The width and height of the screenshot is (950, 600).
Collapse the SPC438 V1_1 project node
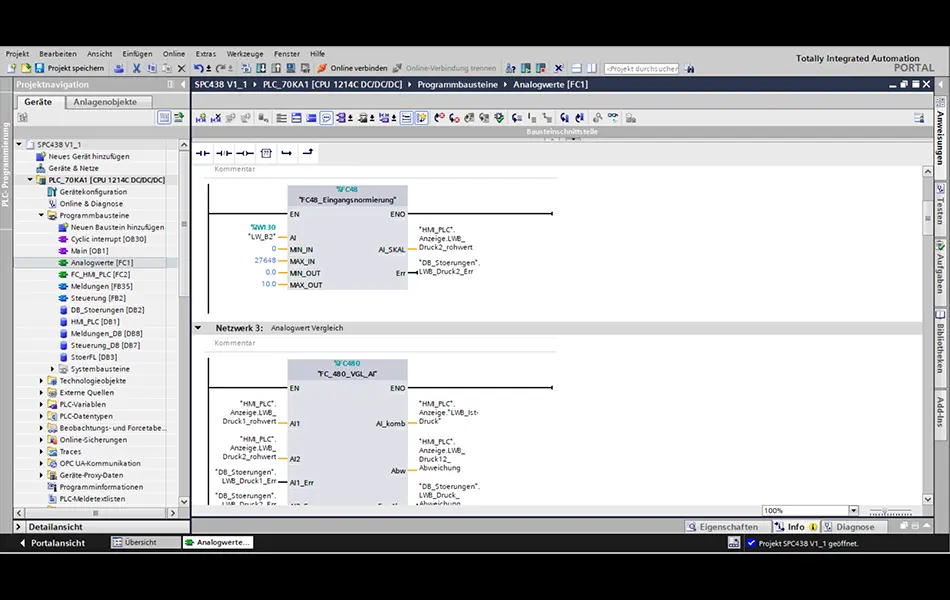tap(19, 144)
